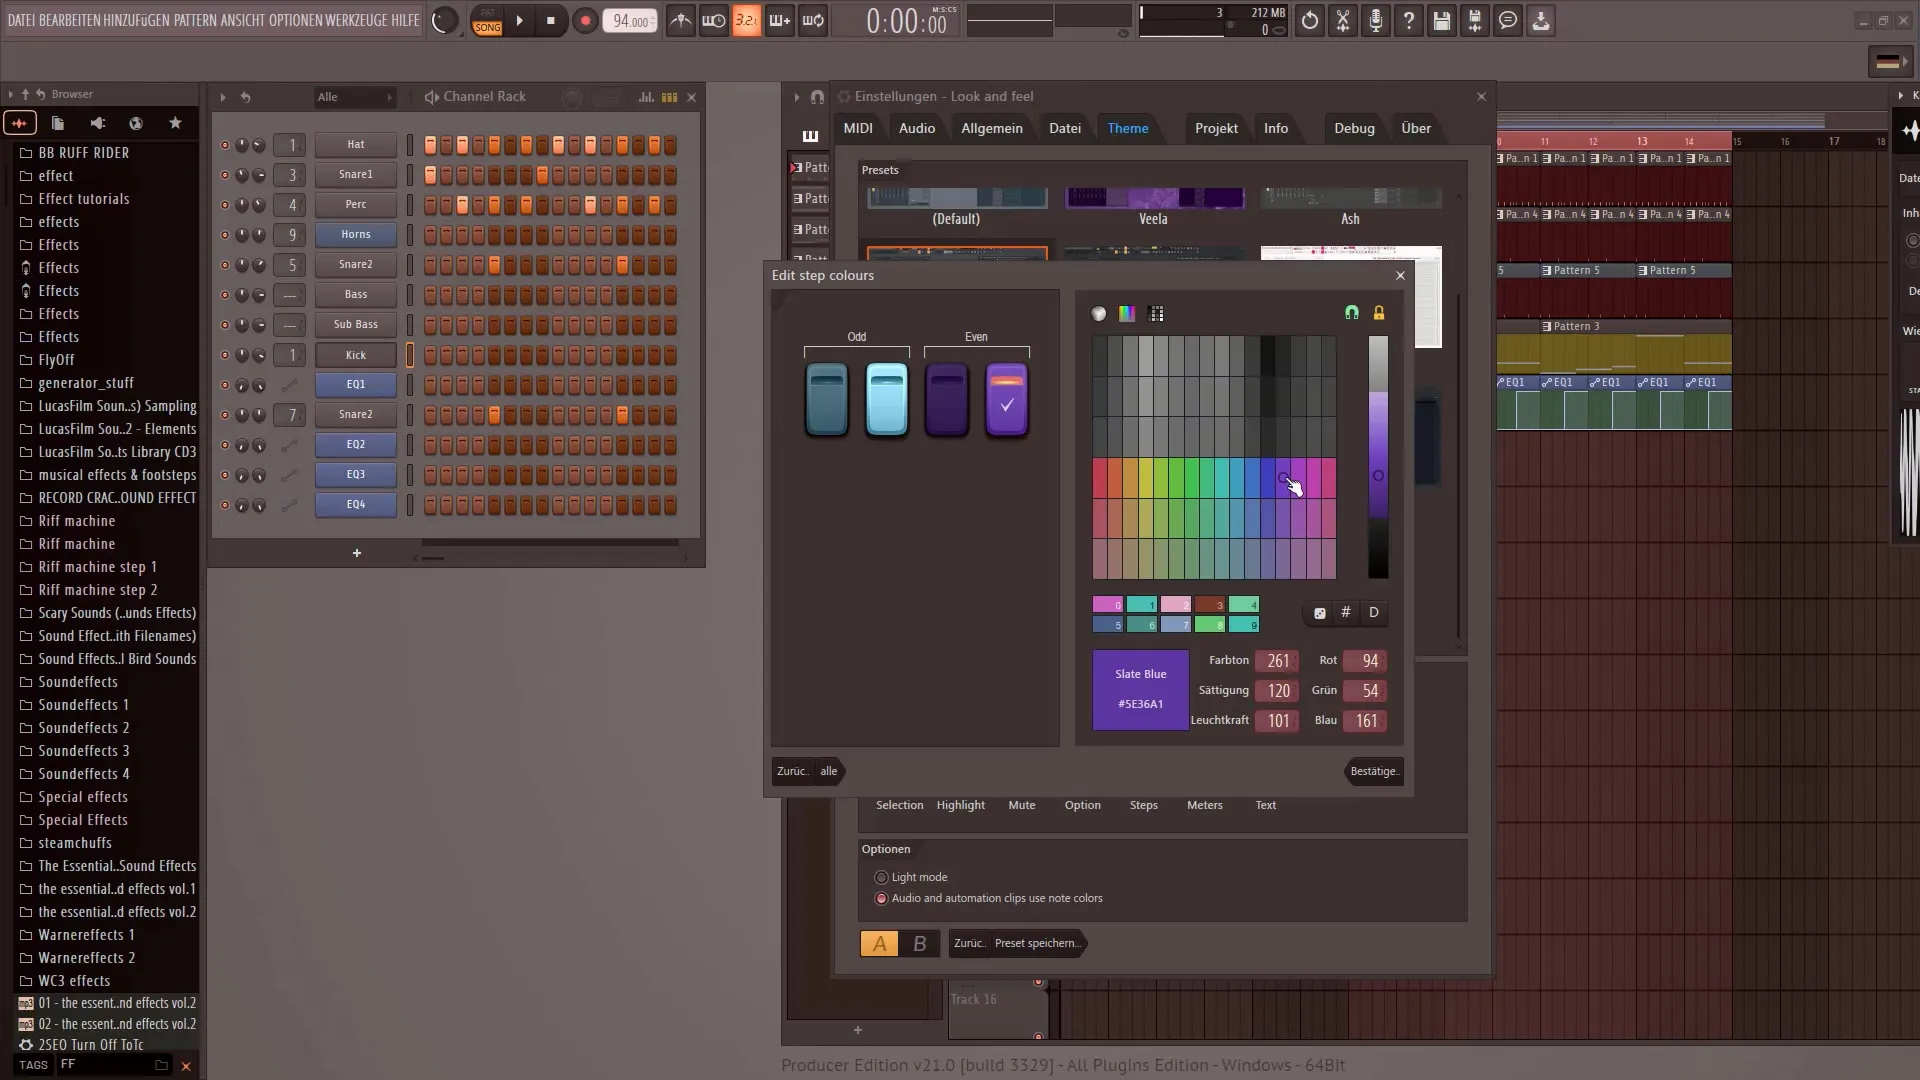Click the loop recording icon

pyautogui.click(x=813, y=21)
